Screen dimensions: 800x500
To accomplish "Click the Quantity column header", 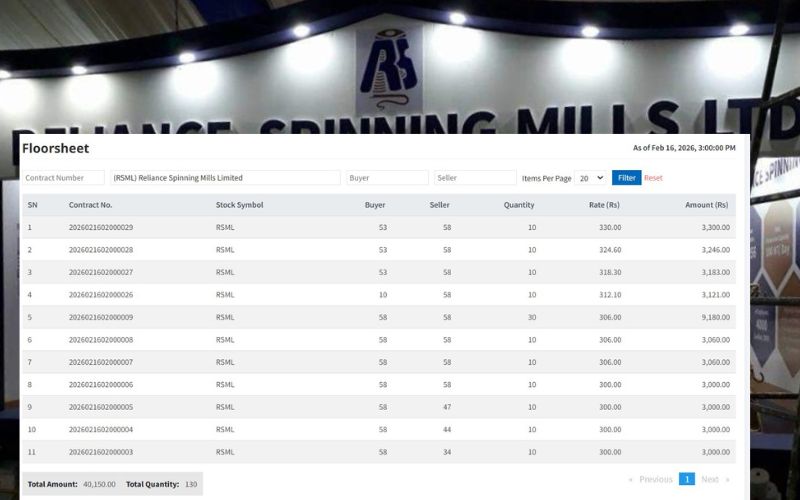I will (519, 205).
